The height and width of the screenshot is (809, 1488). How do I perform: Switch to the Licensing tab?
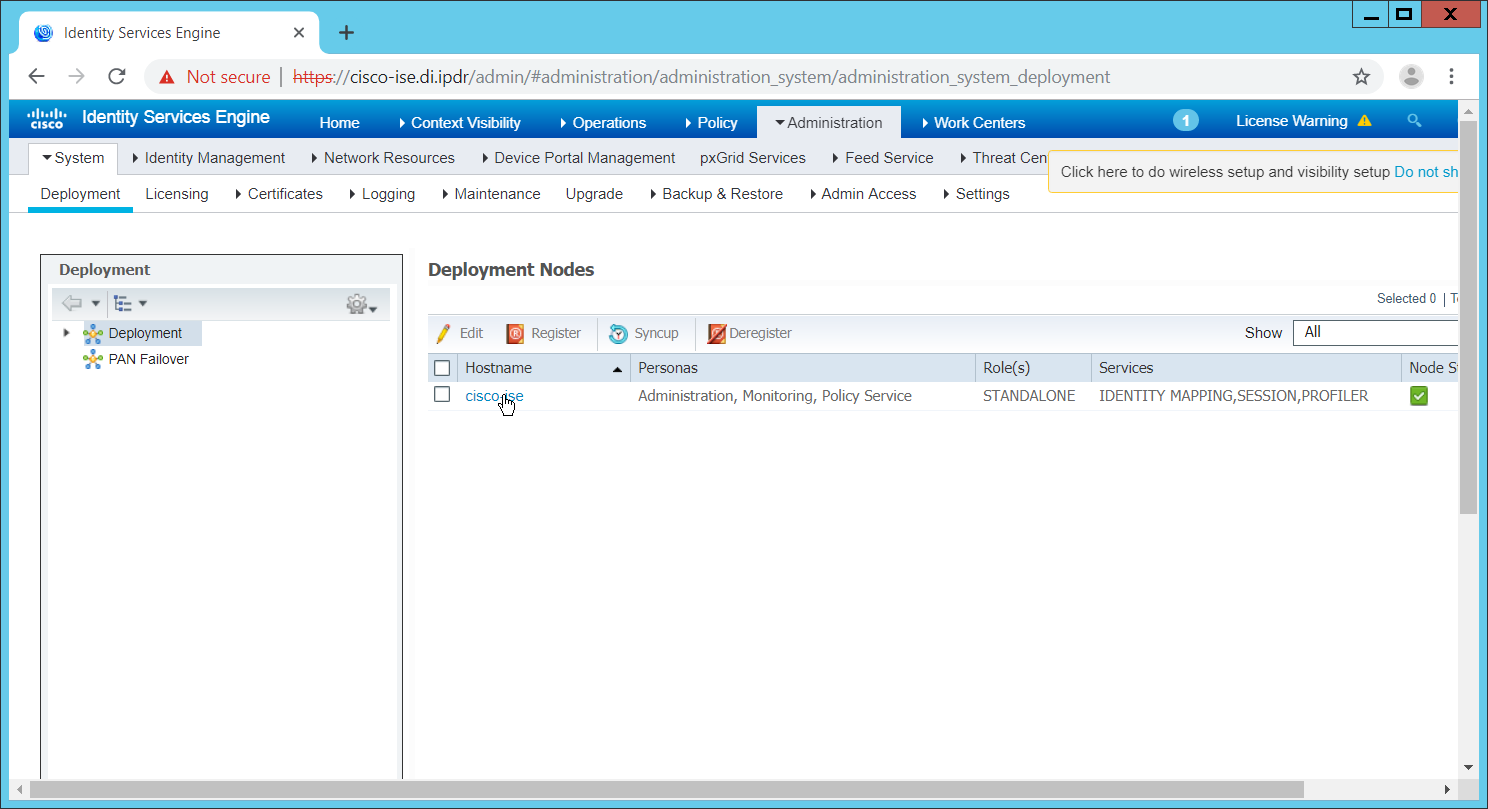pos(177,194)
